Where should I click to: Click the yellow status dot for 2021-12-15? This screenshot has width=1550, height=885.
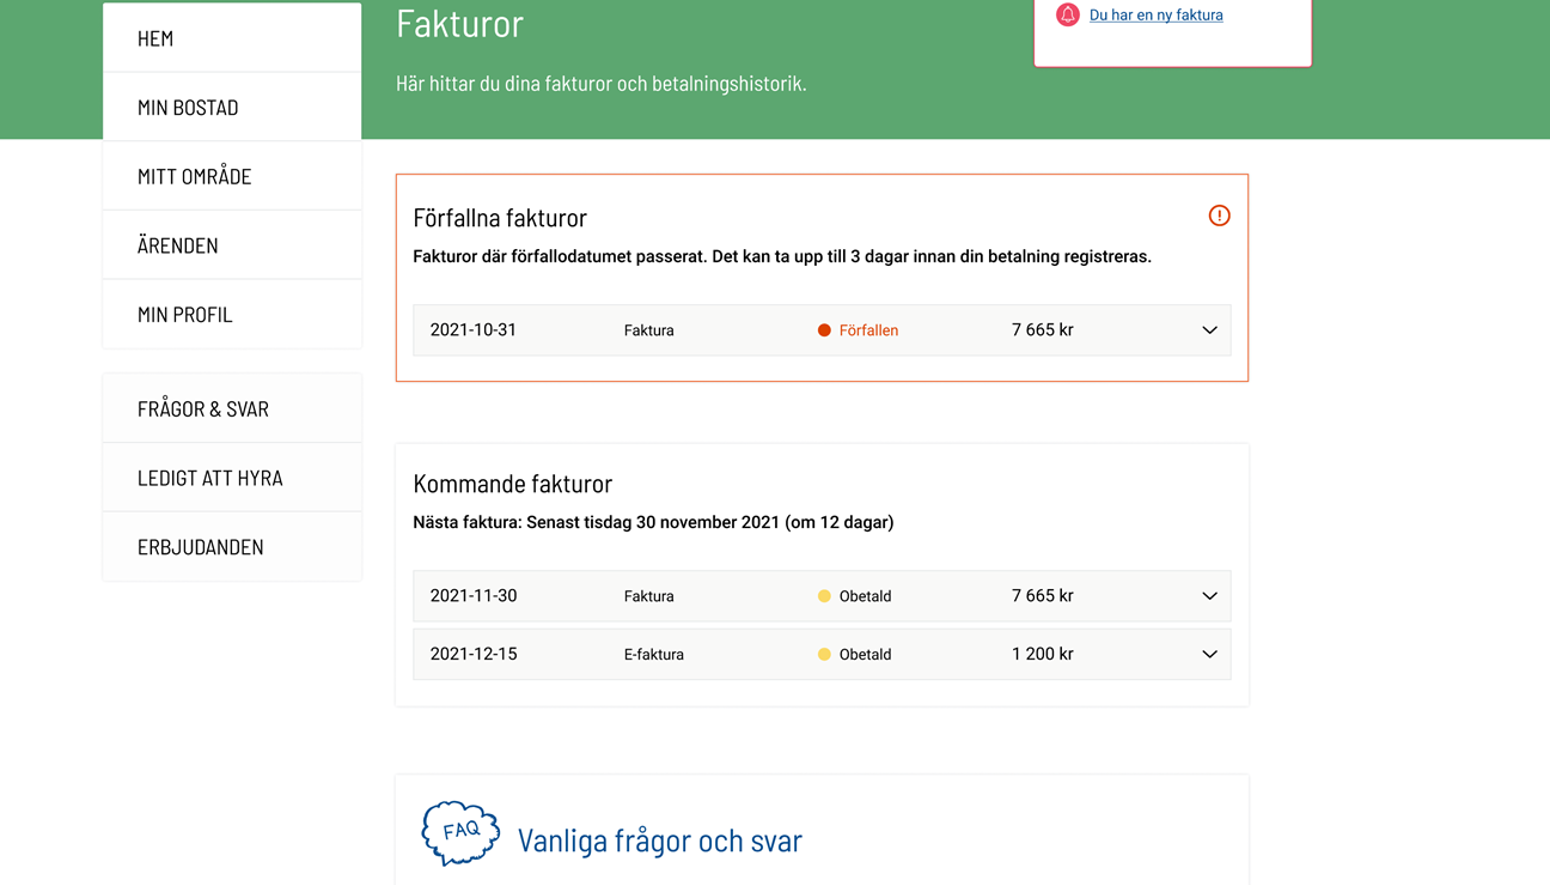tap(824, 655)
